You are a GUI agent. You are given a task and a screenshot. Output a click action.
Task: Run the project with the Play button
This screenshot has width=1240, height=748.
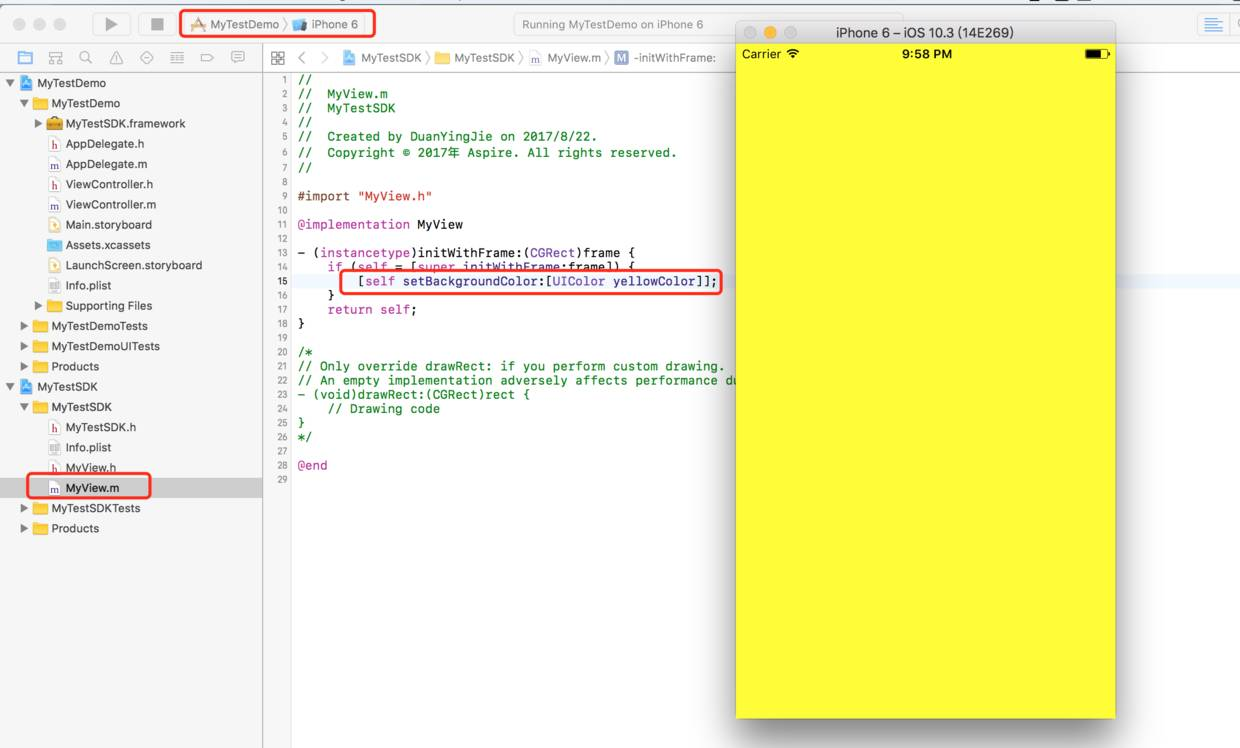[111, 24]
